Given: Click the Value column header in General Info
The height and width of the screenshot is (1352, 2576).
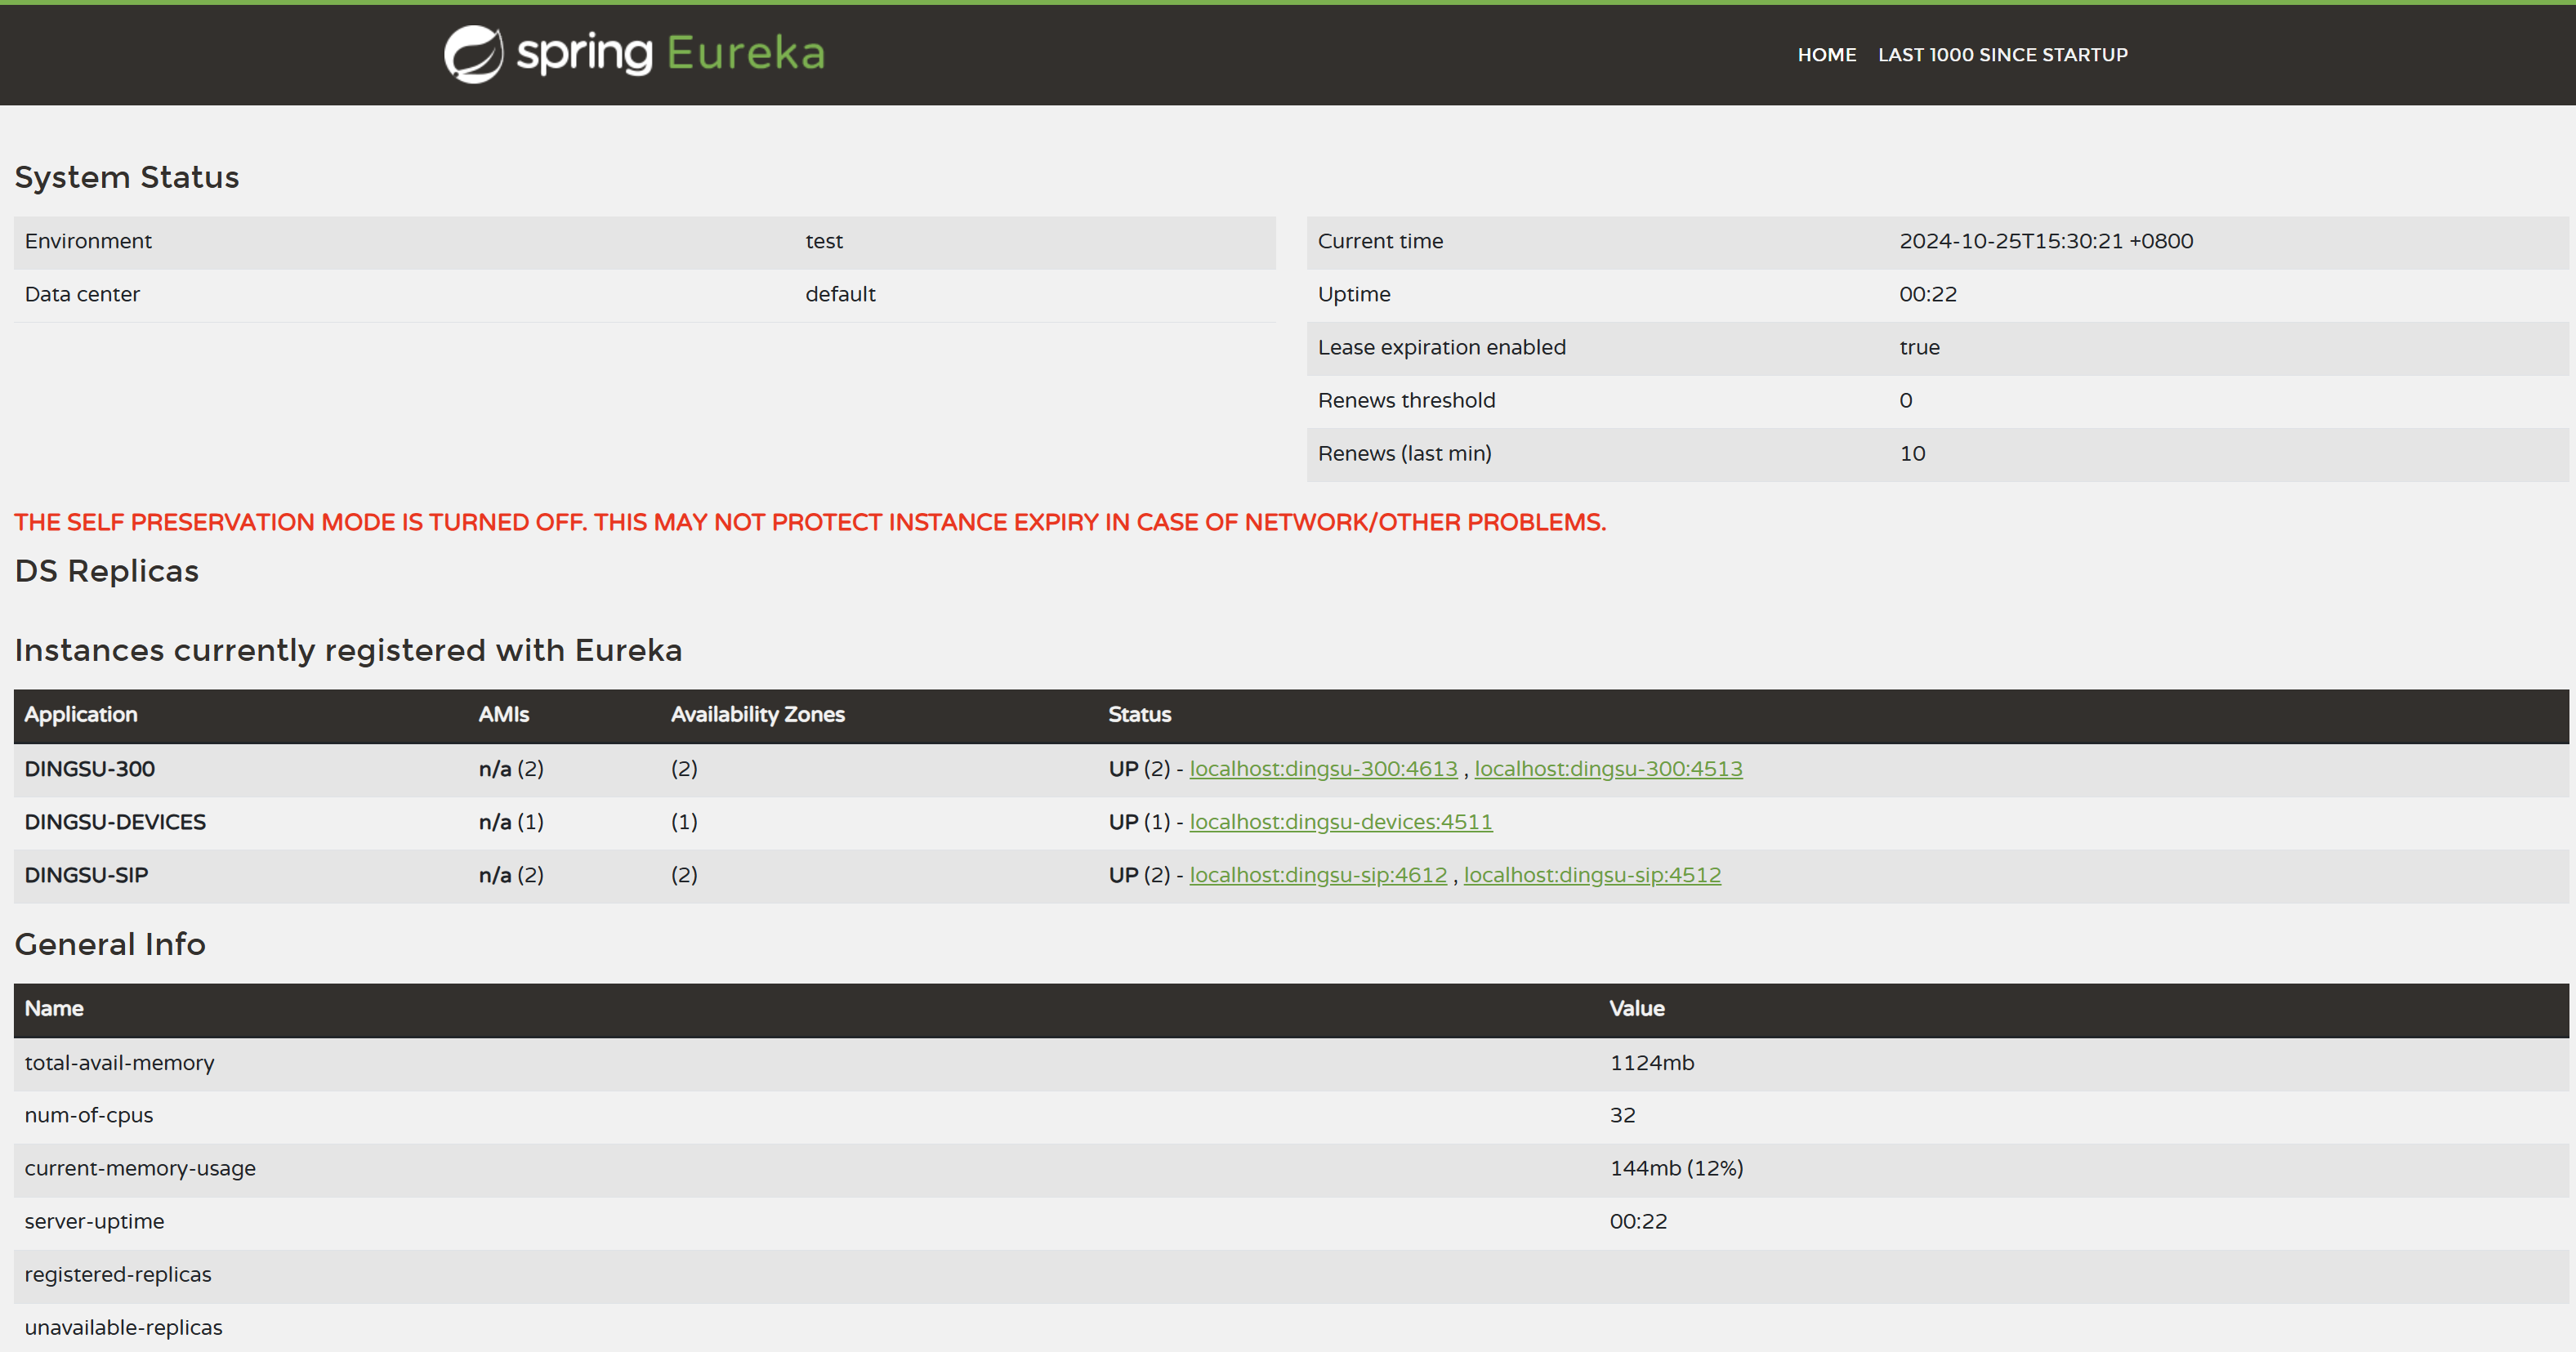Looking at the screenshot, I should (1636, 1008).
